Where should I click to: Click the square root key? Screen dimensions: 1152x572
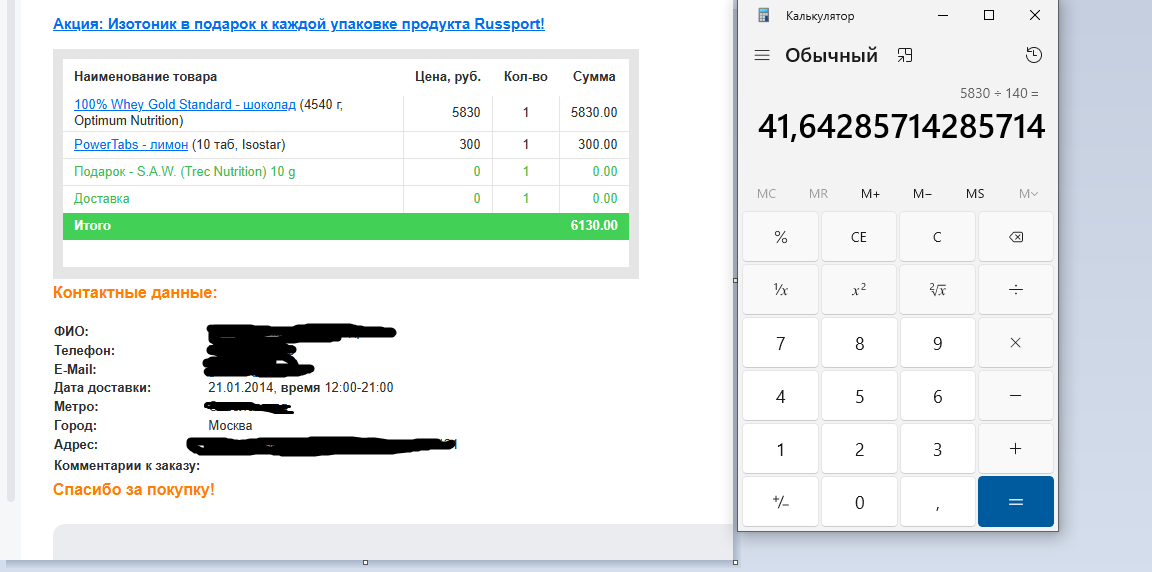(937, 289)
